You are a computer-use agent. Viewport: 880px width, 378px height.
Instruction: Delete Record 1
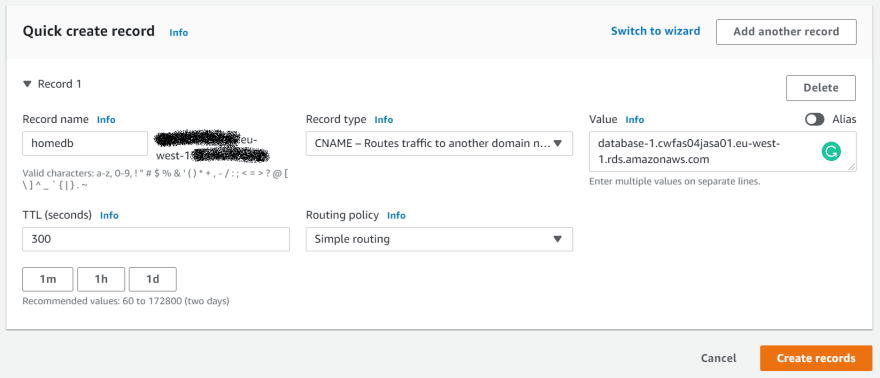coord(821,88)
